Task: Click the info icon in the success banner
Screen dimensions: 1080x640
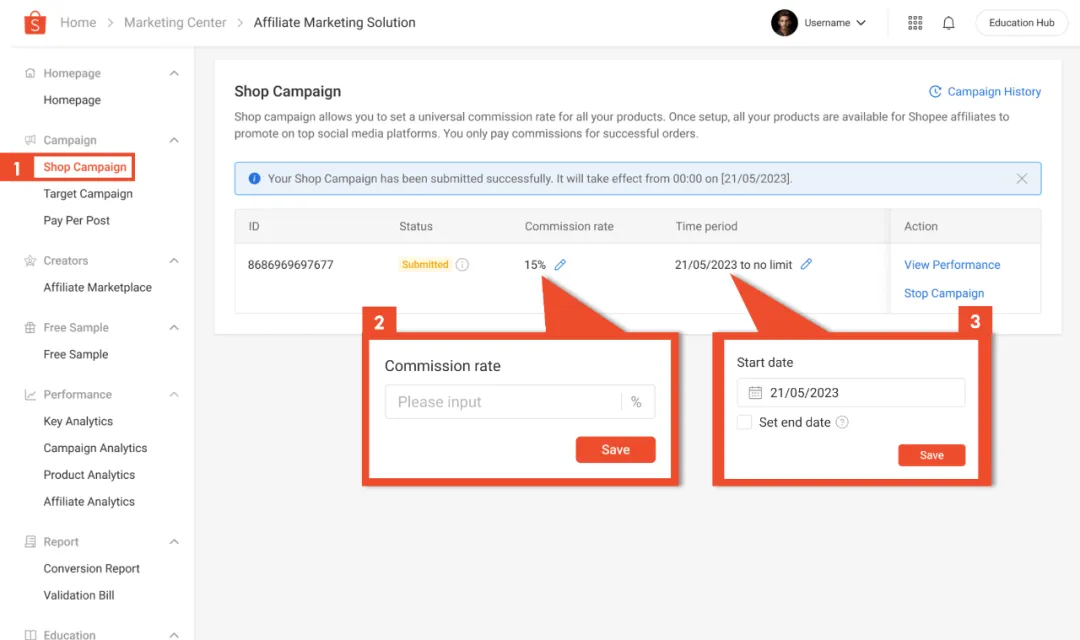Action: coord(254,178)
